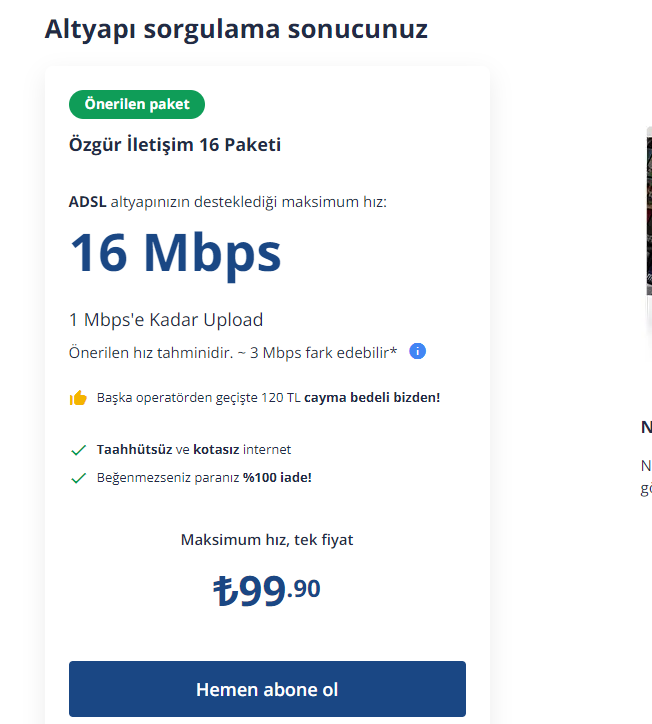
Task: Click the Beğenmezseniz paranız %100 iade text
Action: pos(204,478)
